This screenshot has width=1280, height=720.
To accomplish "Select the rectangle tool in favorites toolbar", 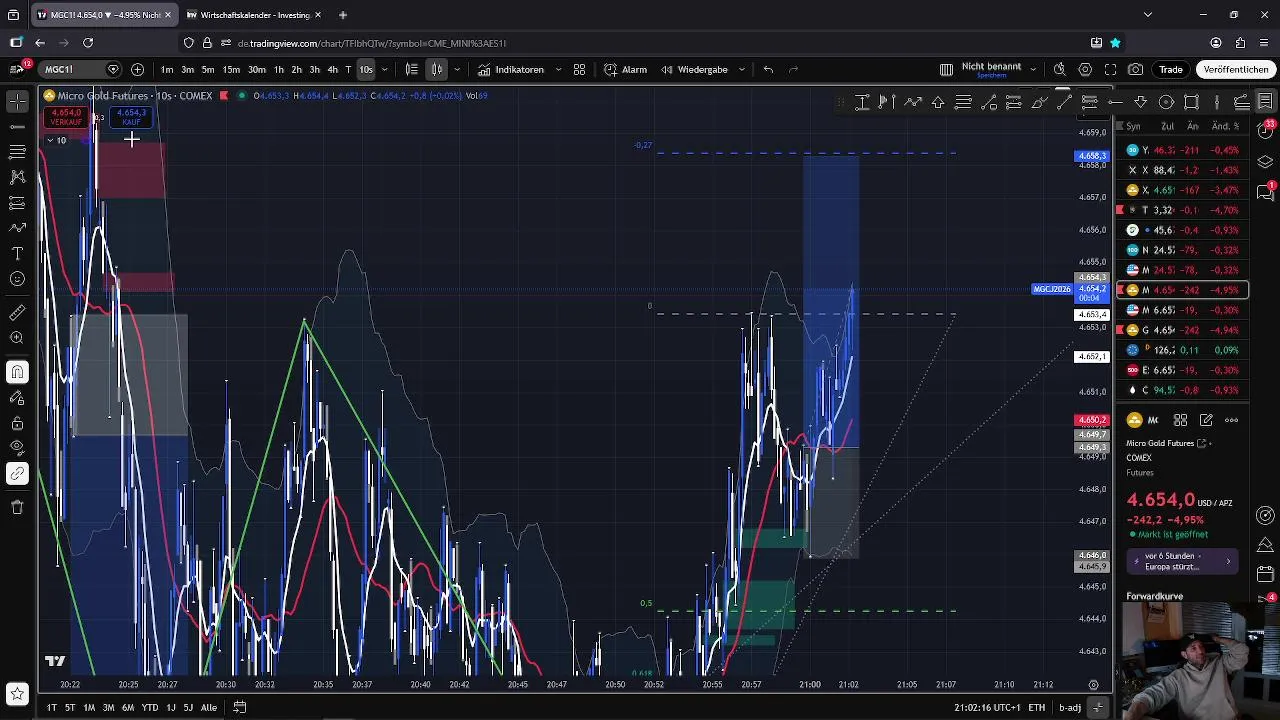I will 1191,102.
